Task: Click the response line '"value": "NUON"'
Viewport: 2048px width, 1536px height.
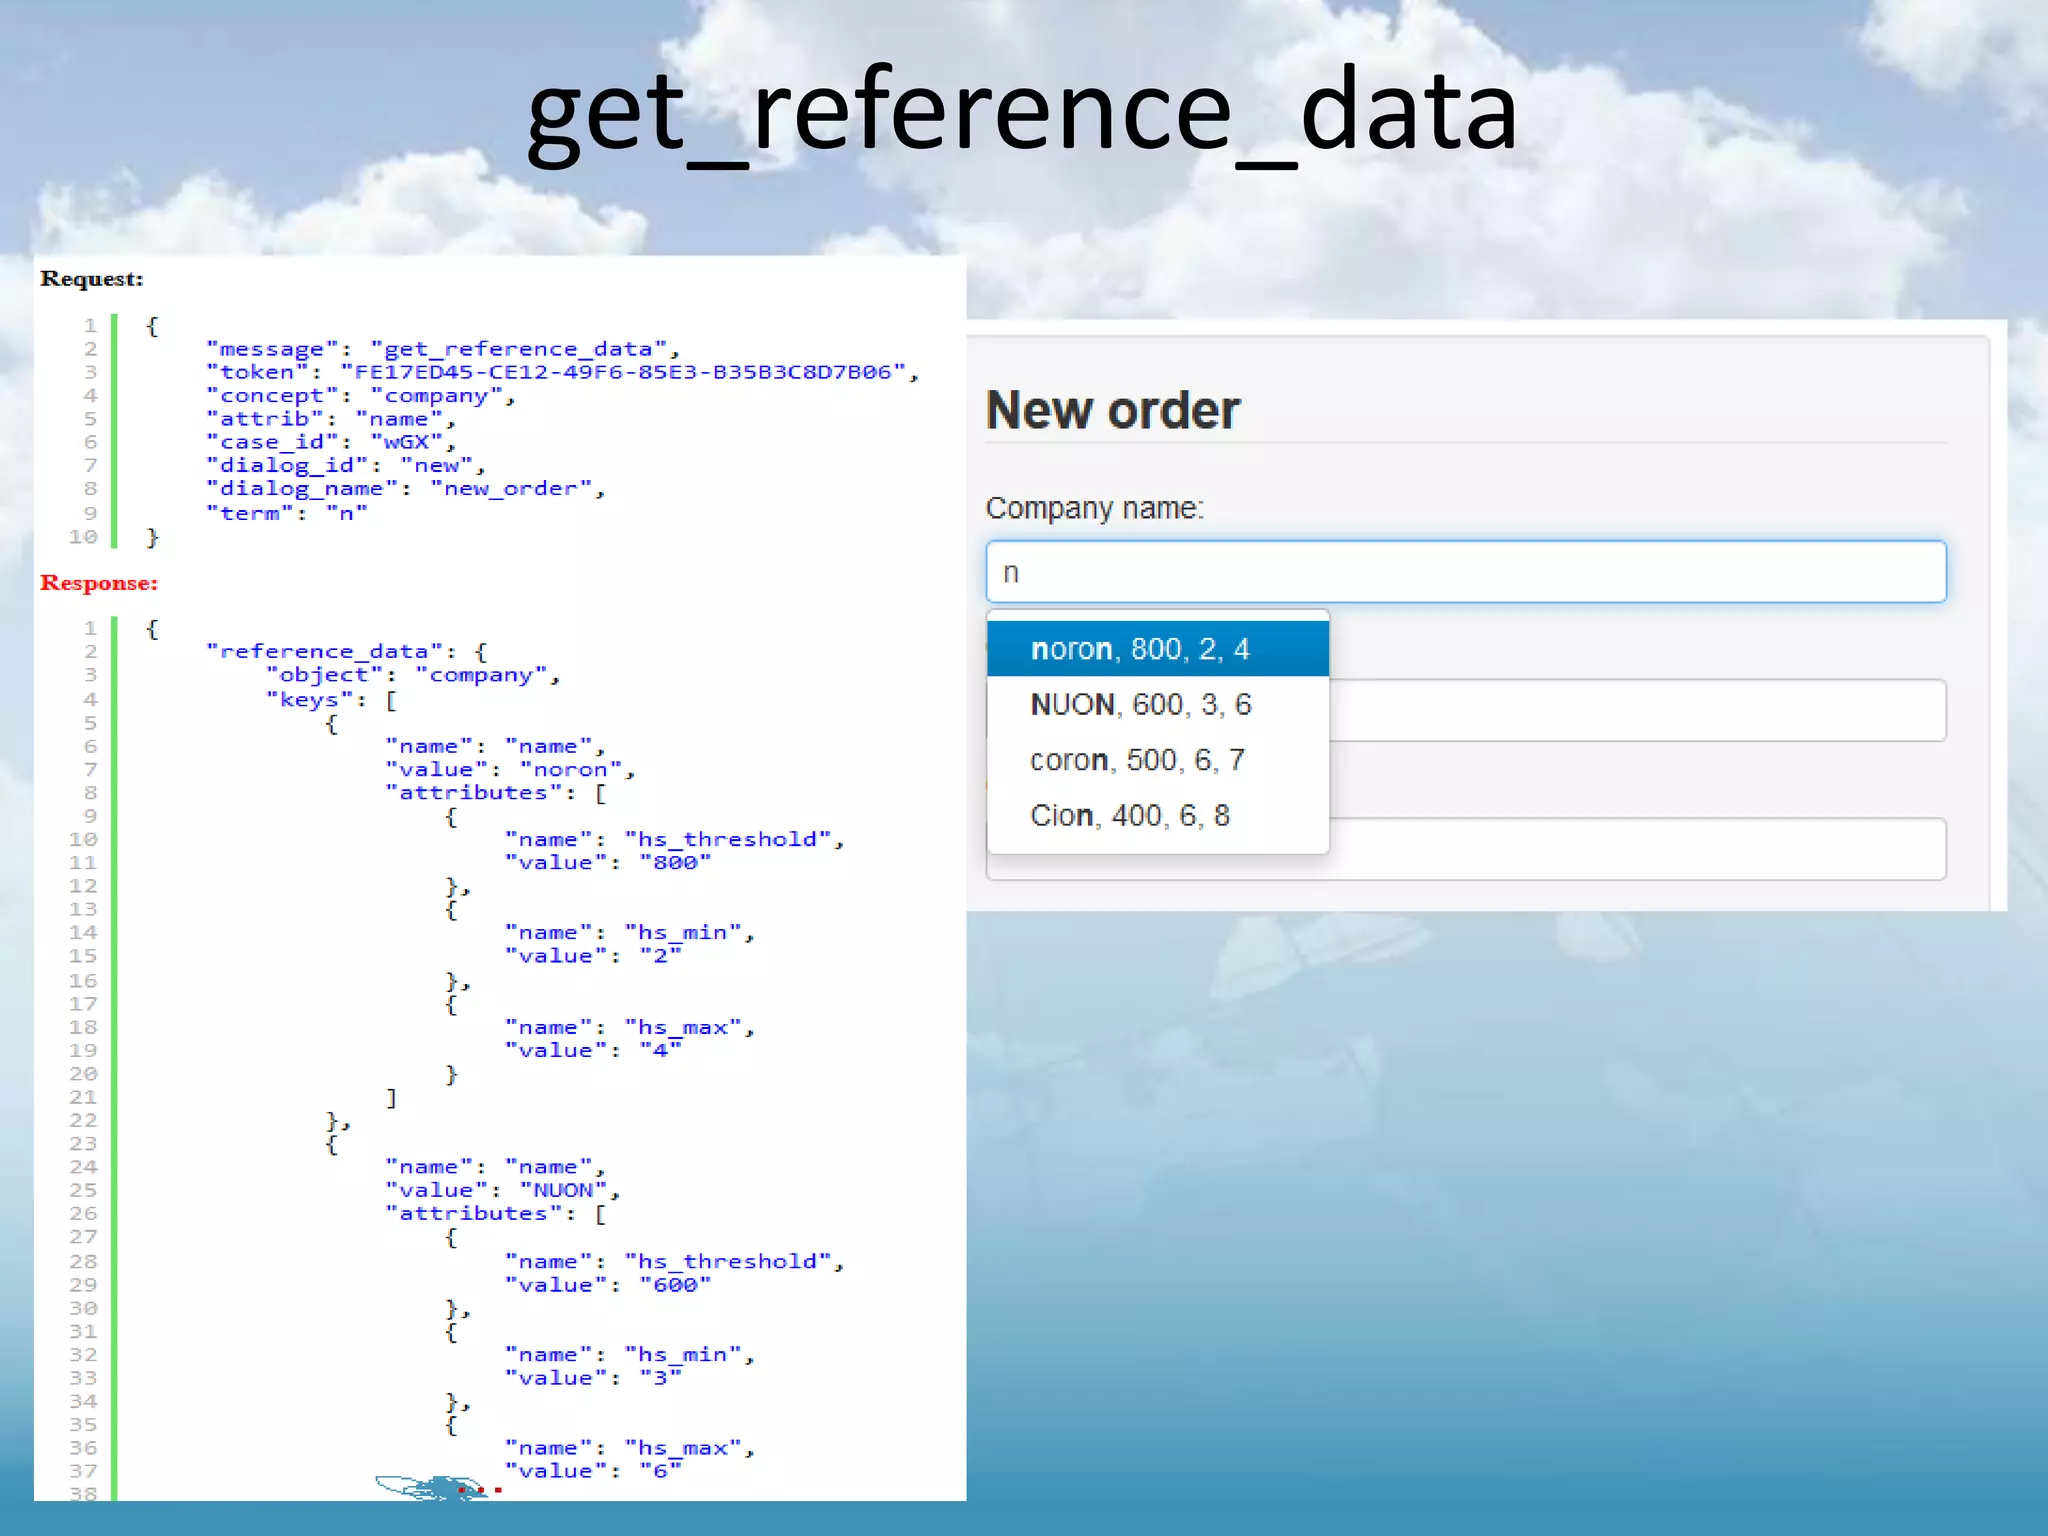Action: pyautogui.click(x=503, y=1191)
